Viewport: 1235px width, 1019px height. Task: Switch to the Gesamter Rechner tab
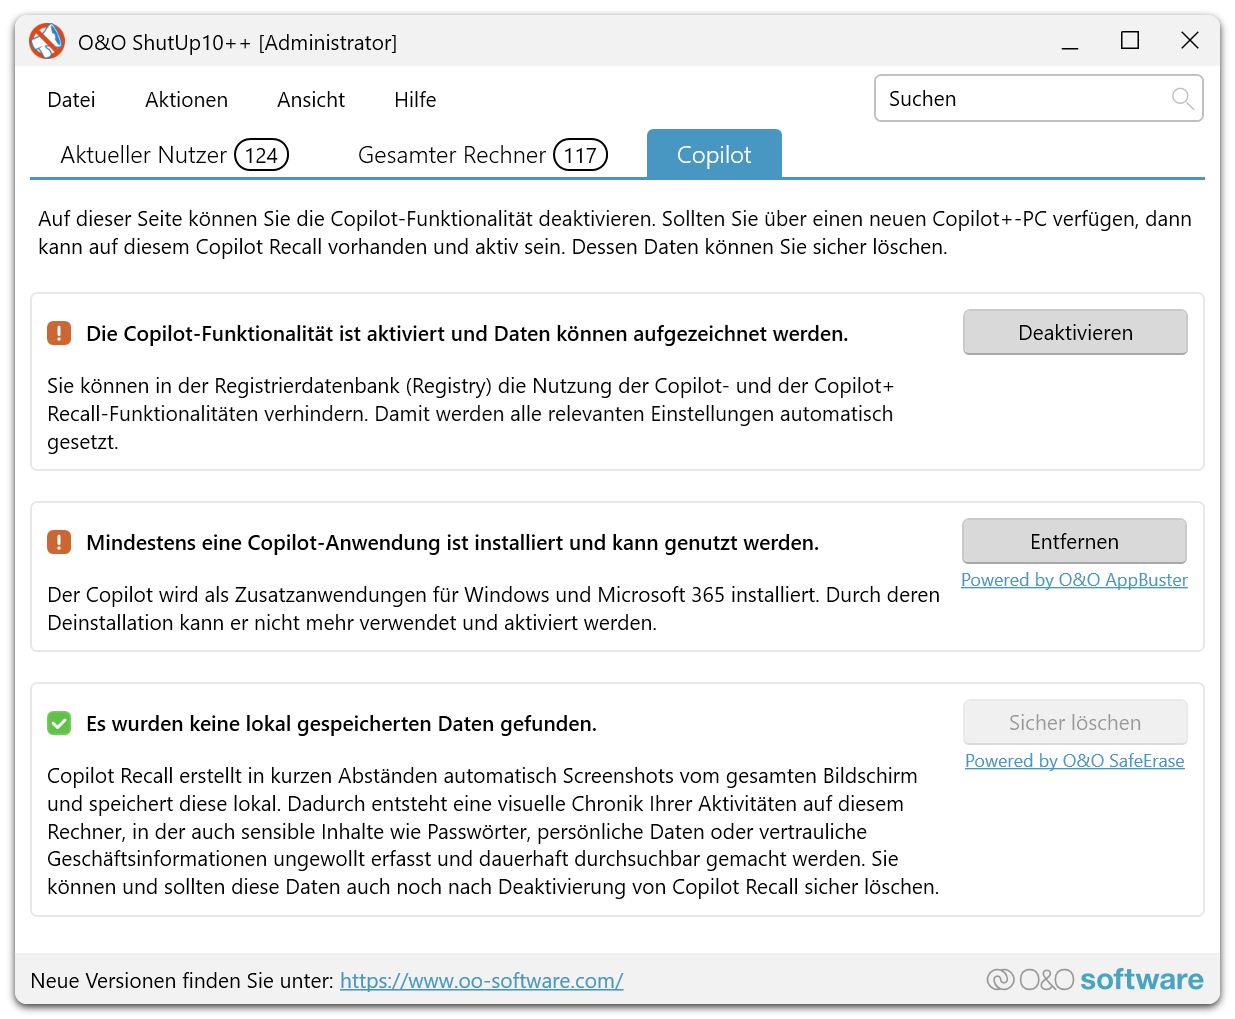[482, 155]
